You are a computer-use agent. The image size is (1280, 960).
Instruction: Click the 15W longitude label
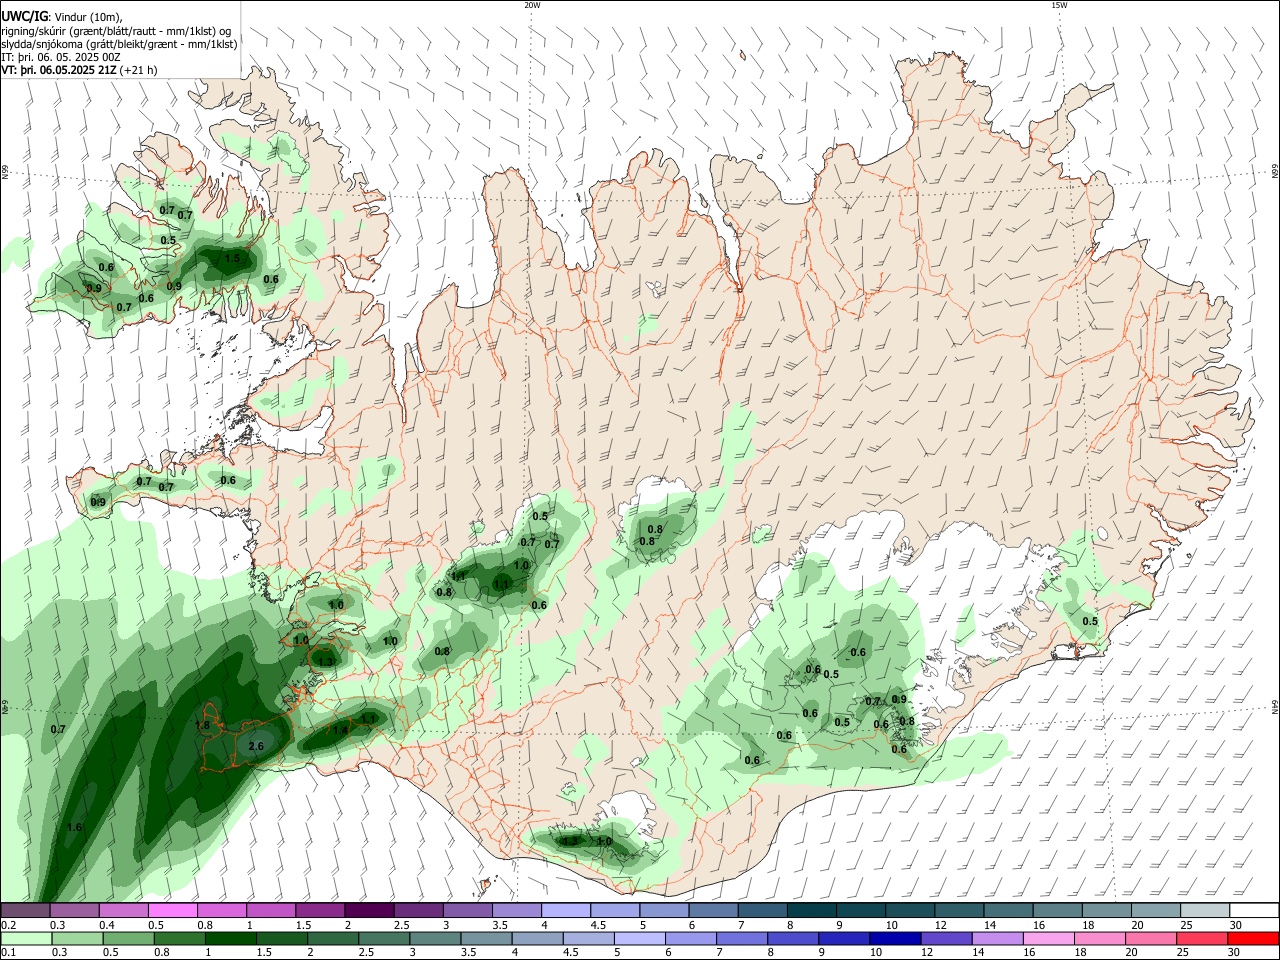[x=1059, y=5]
